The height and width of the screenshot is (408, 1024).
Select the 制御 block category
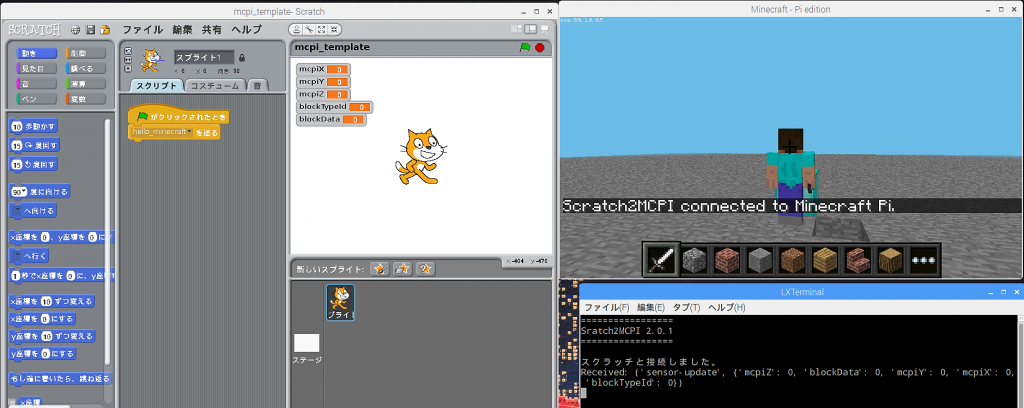[86, 54]
